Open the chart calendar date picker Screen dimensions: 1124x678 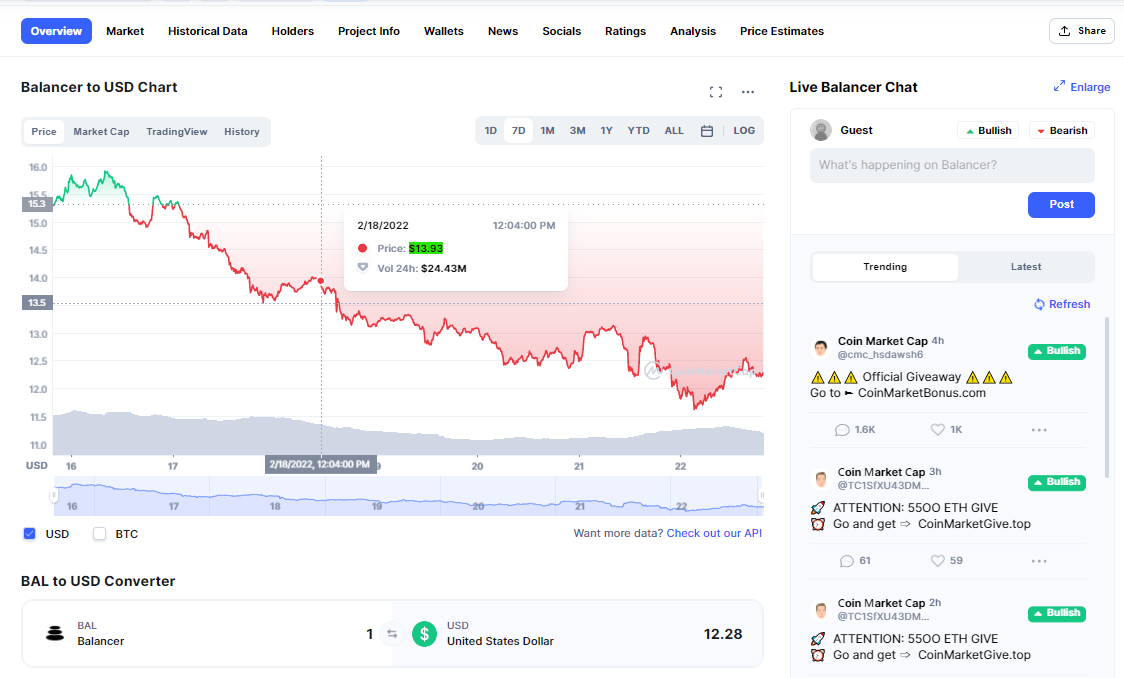point(707,131)
